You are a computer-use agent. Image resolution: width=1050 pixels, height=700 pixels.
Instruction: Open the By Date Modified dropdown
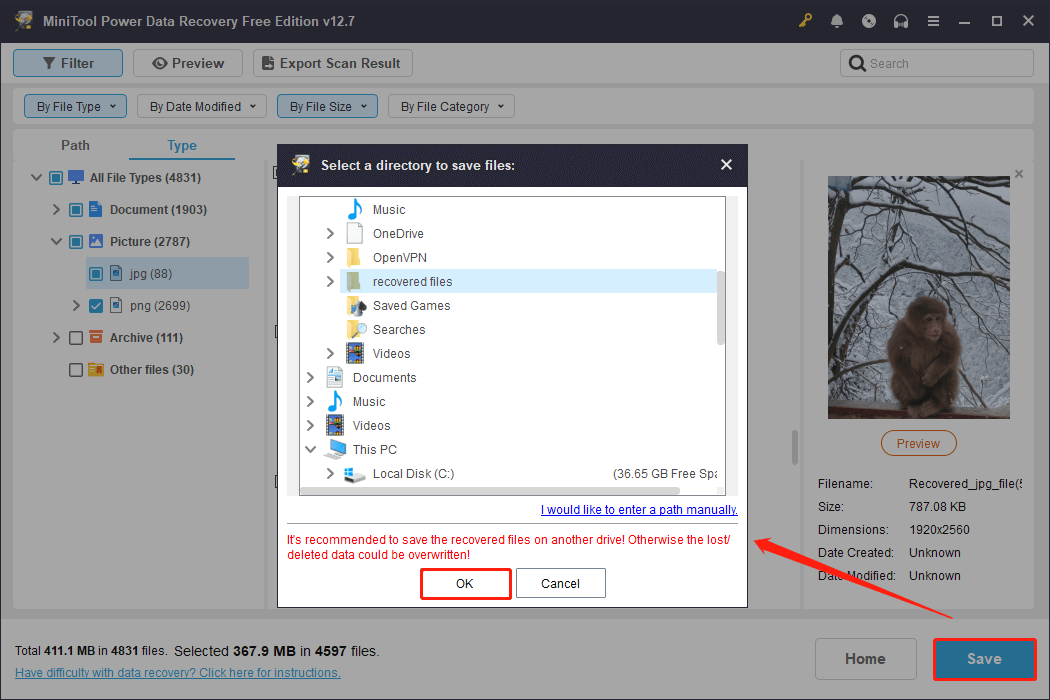pos(201,106)
